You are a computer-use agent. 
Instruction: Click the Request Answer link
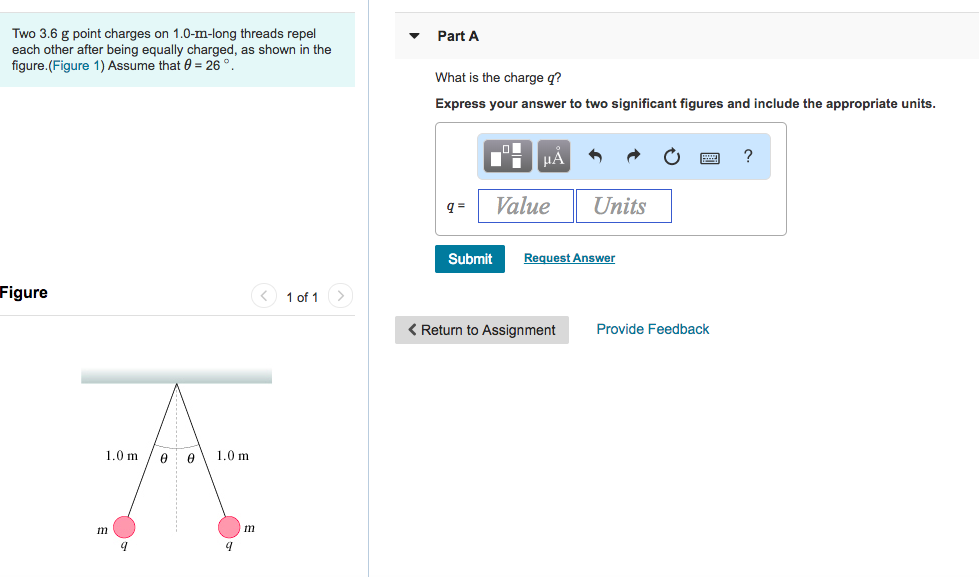(x=569, y=258)
